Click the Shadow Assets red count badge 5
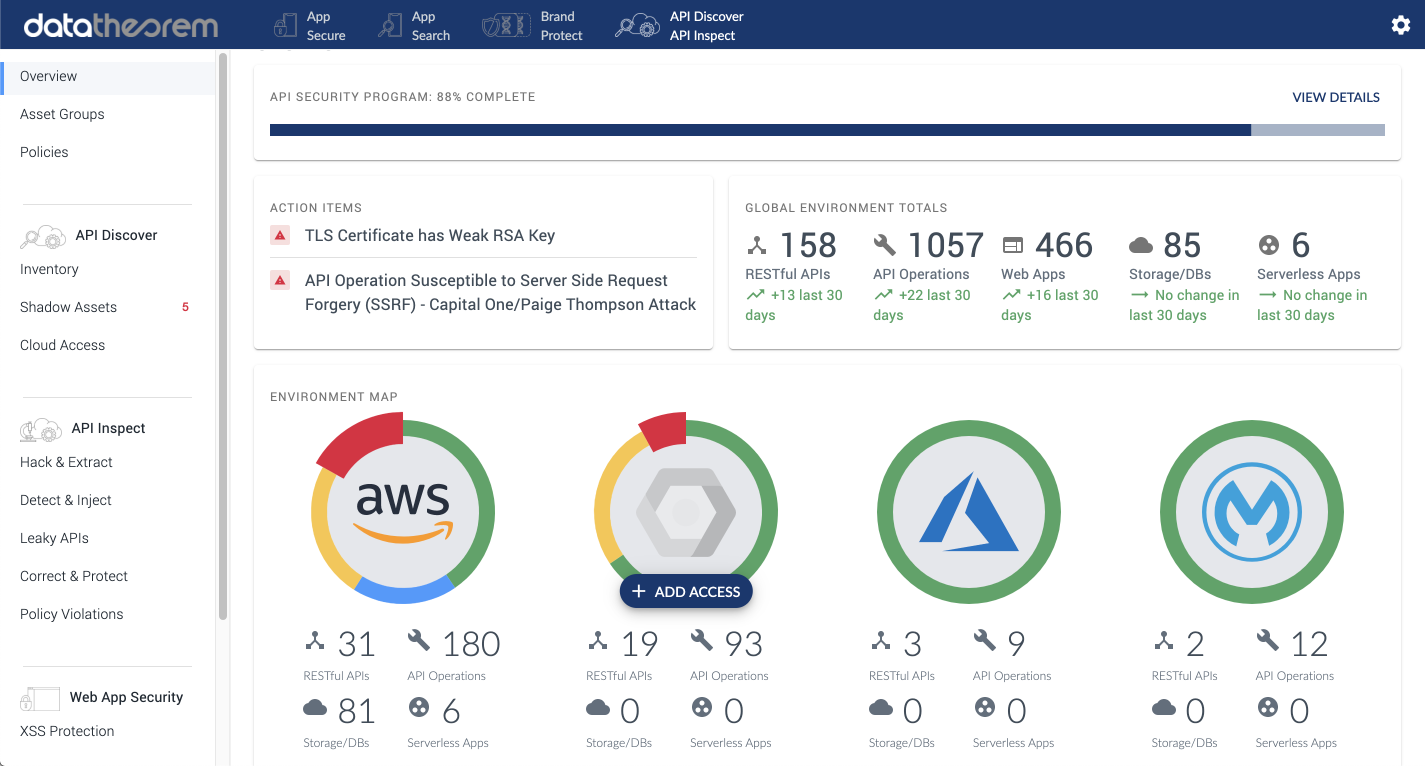Screen dimensions: 1425x766 click(x=185, y=307)
